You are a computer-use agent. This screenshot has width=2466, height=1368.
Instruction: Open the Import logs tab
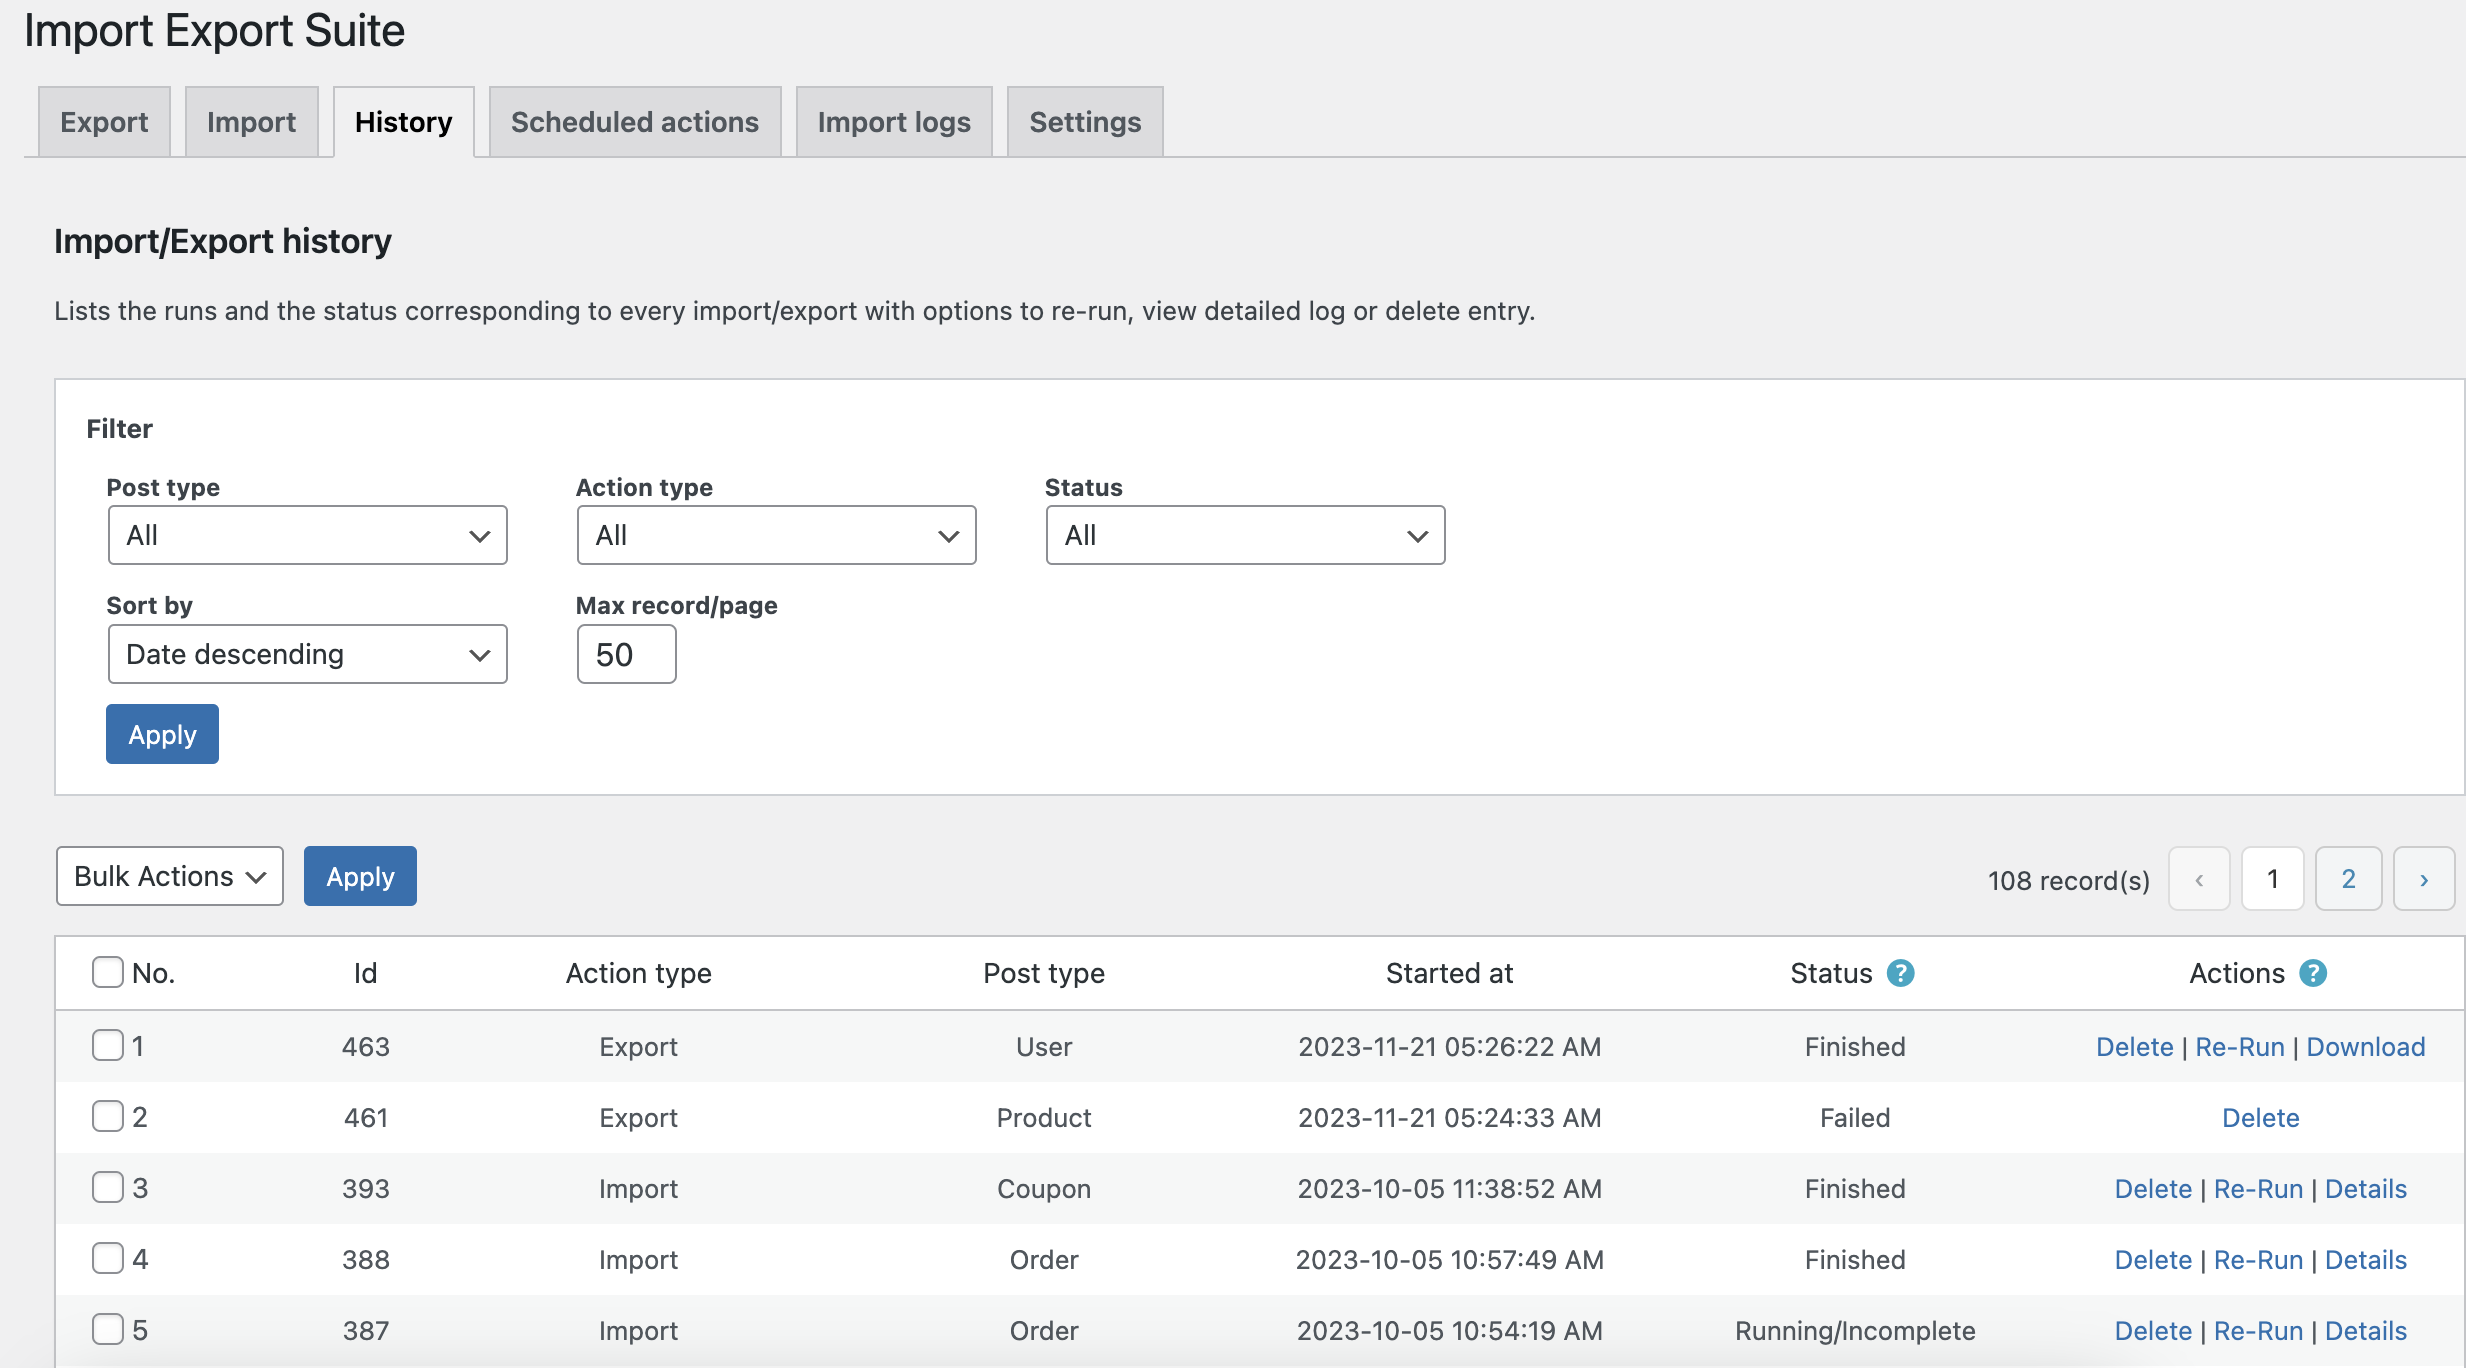pyautogui.click(x=893, y=121)
